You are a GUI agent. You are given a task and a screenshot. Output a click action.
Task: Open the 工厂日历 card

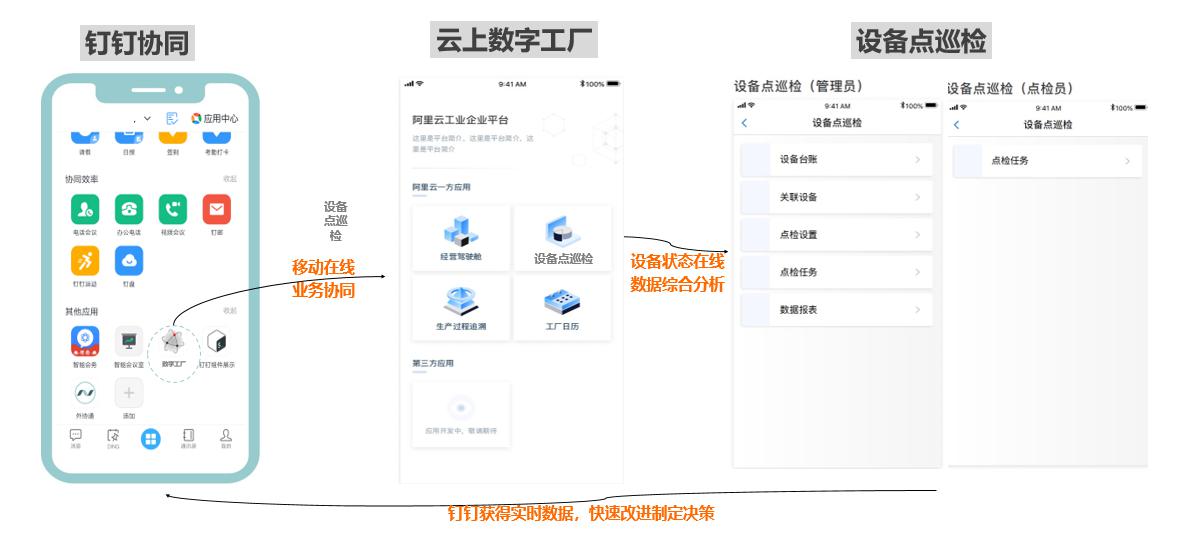tap(563, 308)
